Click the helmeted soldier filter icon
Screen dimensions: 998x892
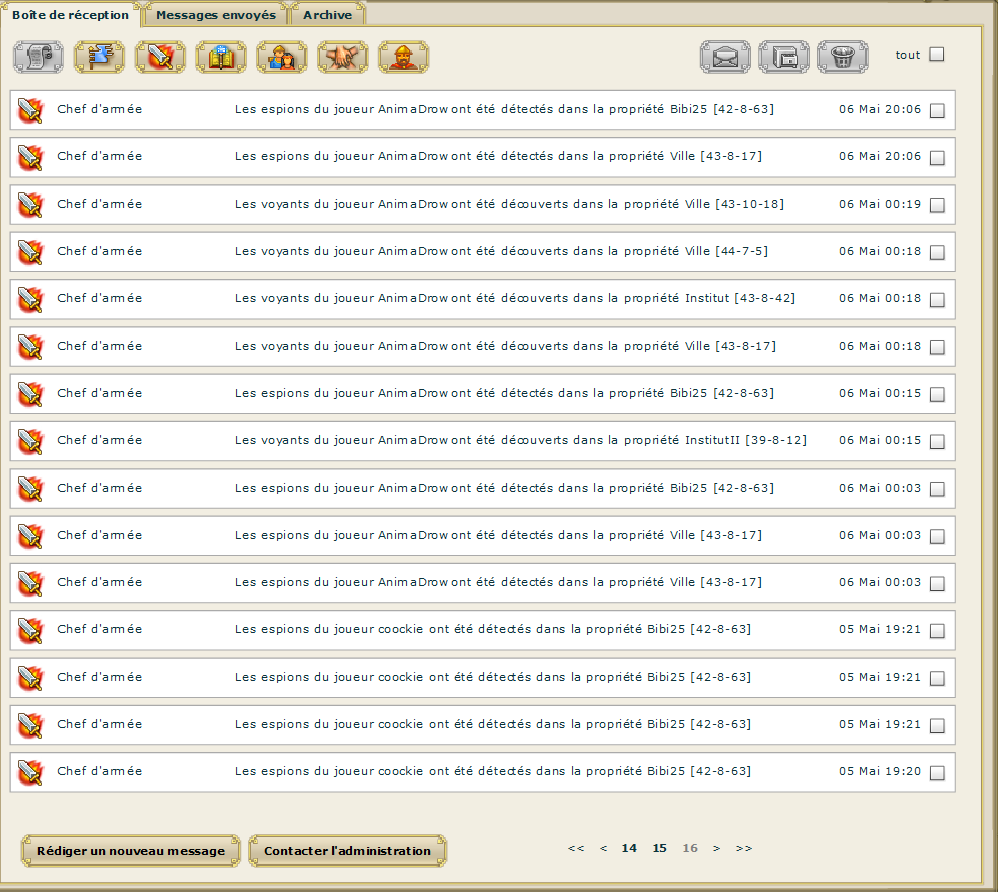pyautogui.click(x=404, y=57)
